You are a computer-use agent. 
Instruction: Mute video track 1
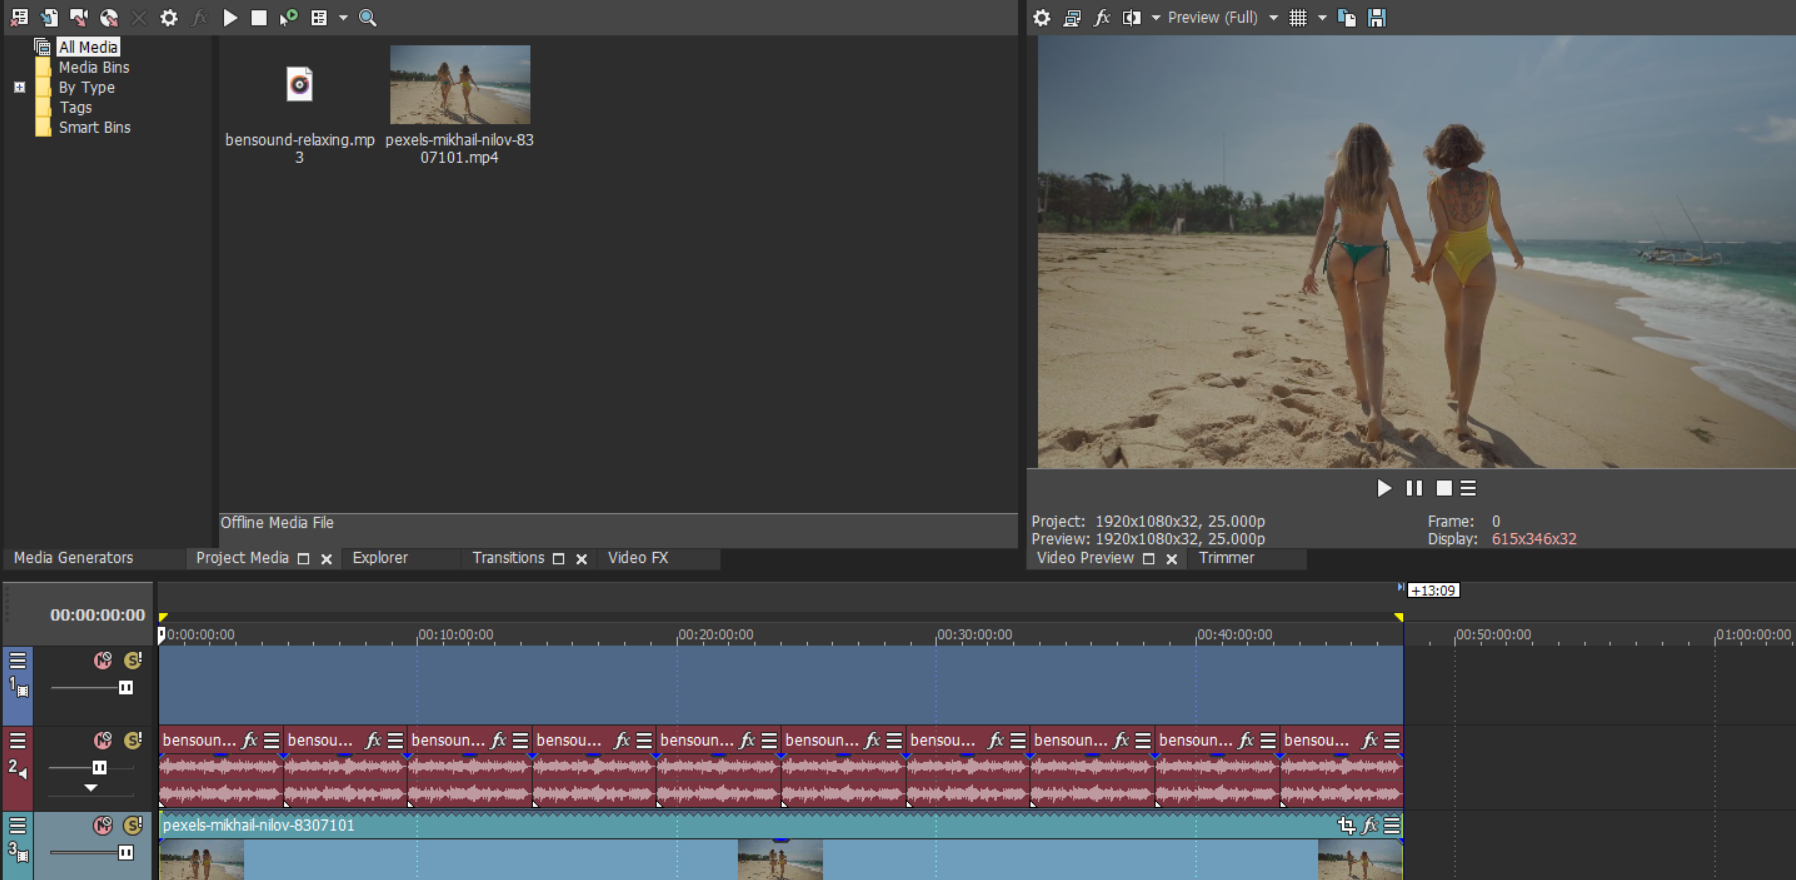(103, 660)
